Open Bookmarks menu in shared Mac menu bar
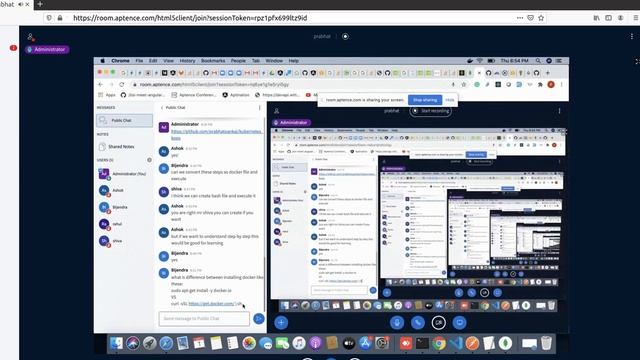The image size is (640, 360). [213, 60]
